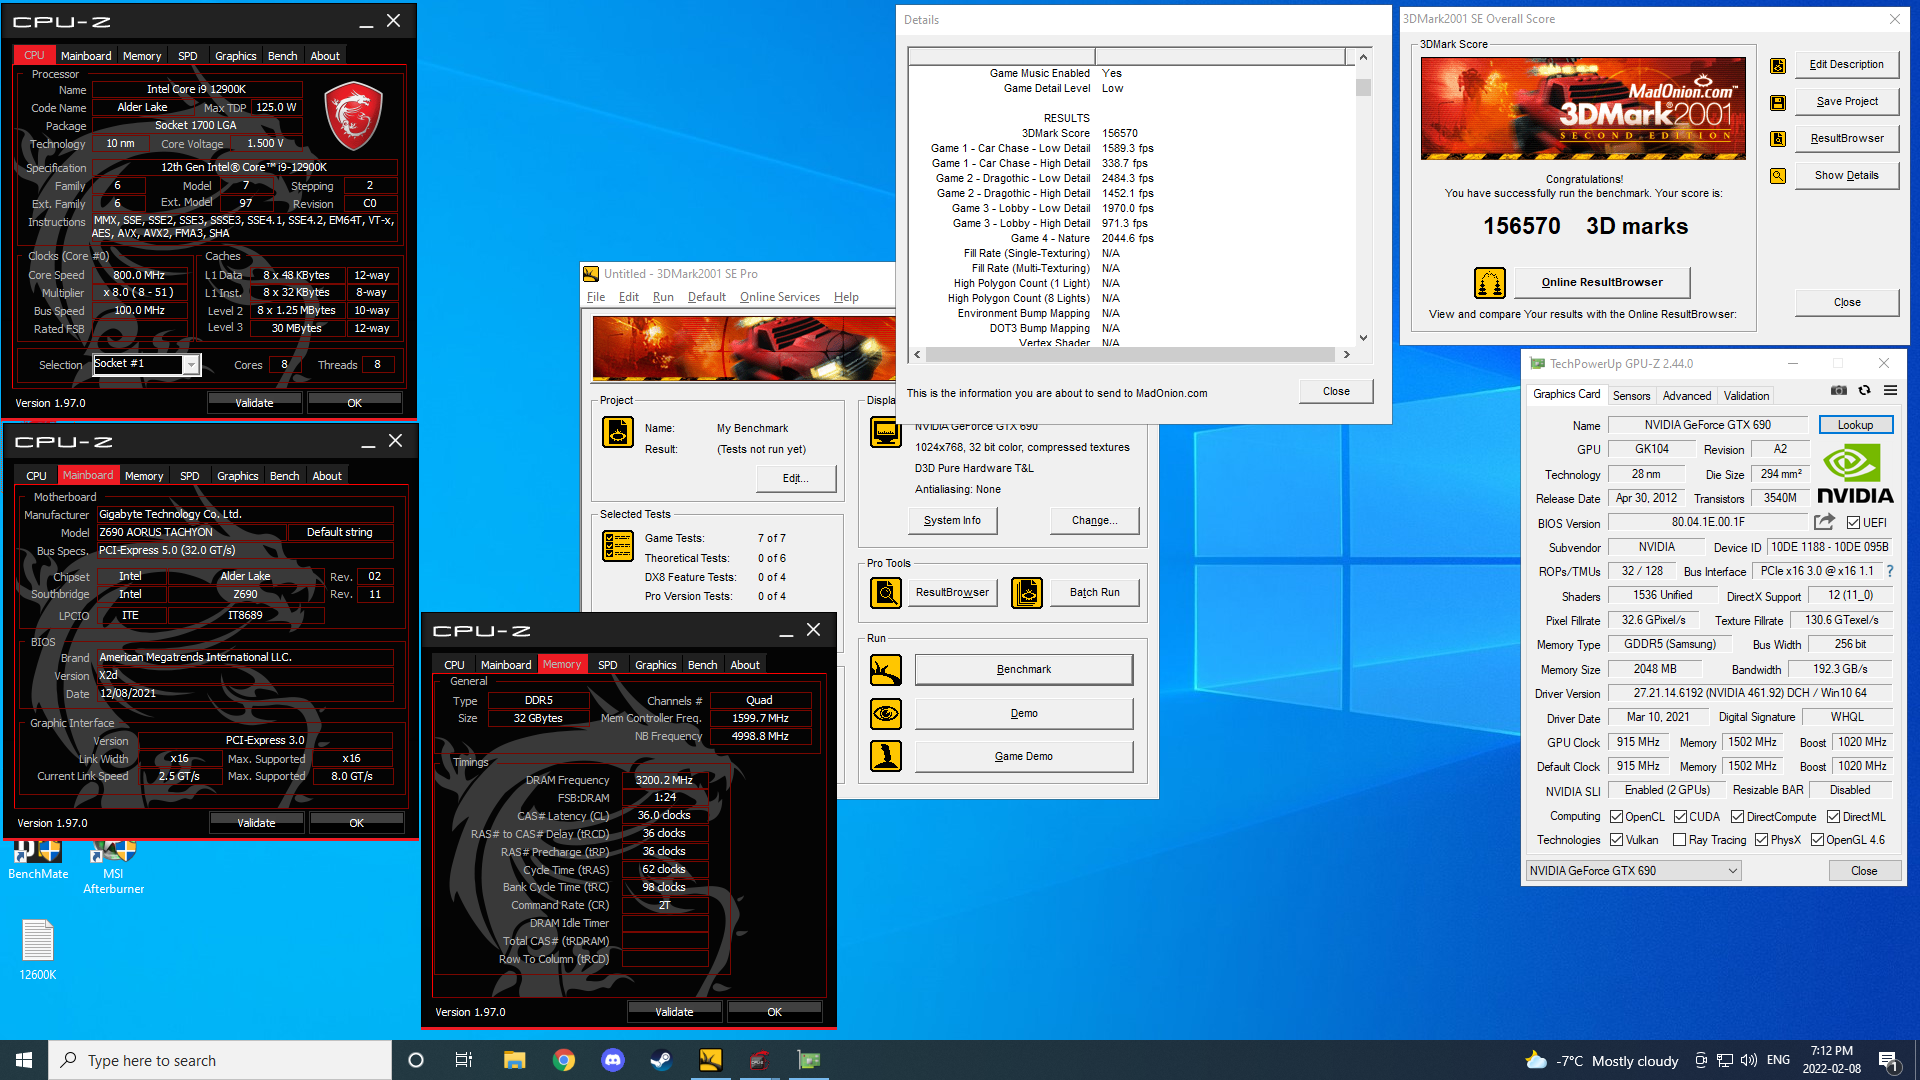1920x1080 pixels.
Task: Open the BenchMate desktop shortcut
Action: click(38, 860)
